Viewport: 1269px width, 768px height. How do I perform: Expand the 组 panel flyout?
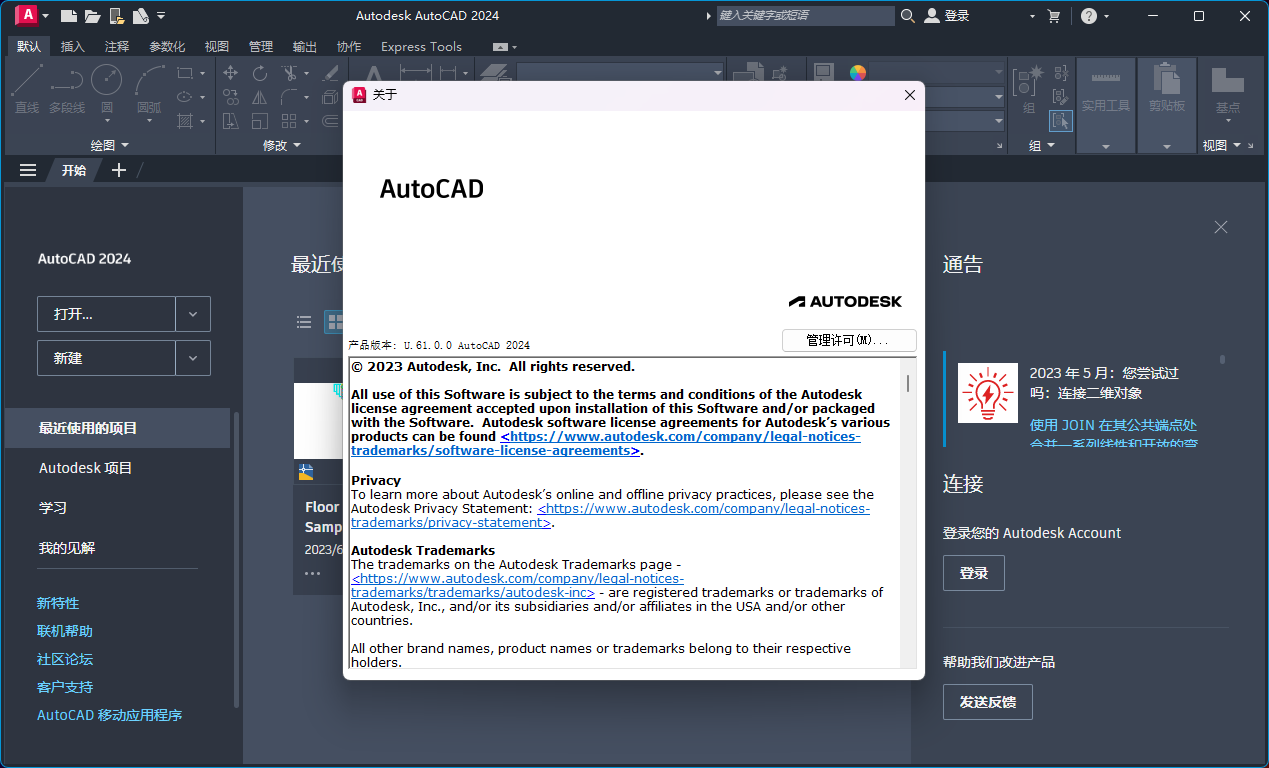pos(1051,146)
